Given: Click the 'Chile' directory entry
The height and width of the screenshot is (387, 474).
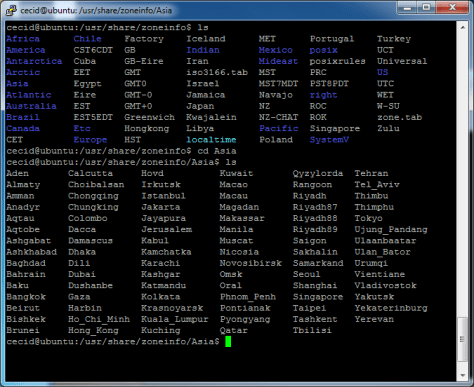Looking at the screenshot, I should pyautogui.click(x=87, y=39).
